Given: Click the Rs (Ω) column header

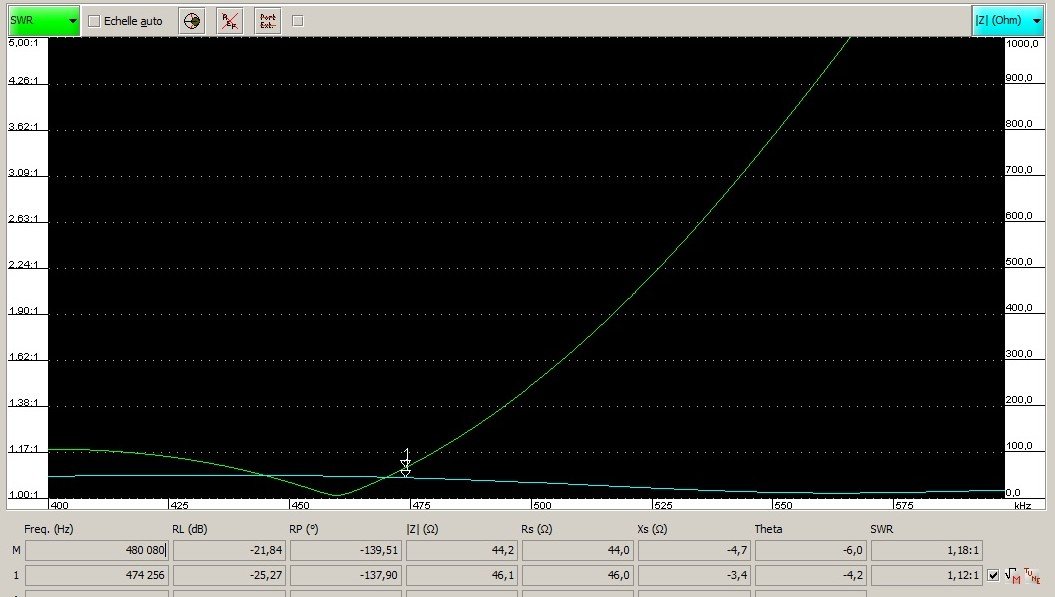Looking at the screenshot, I should point(536,530).
